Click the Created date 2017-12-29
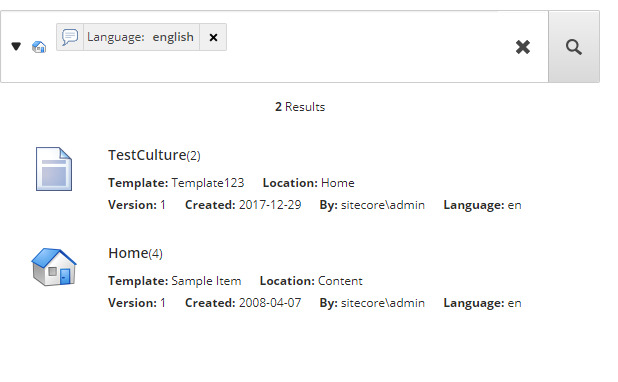The height and width of the screenshot is (382, 618). [270, 205]
